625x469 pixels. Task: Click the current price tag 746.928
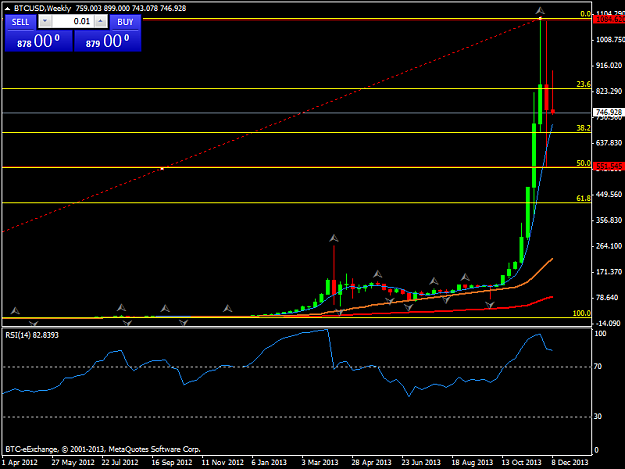pyautogui.click(x=609, y=112)
